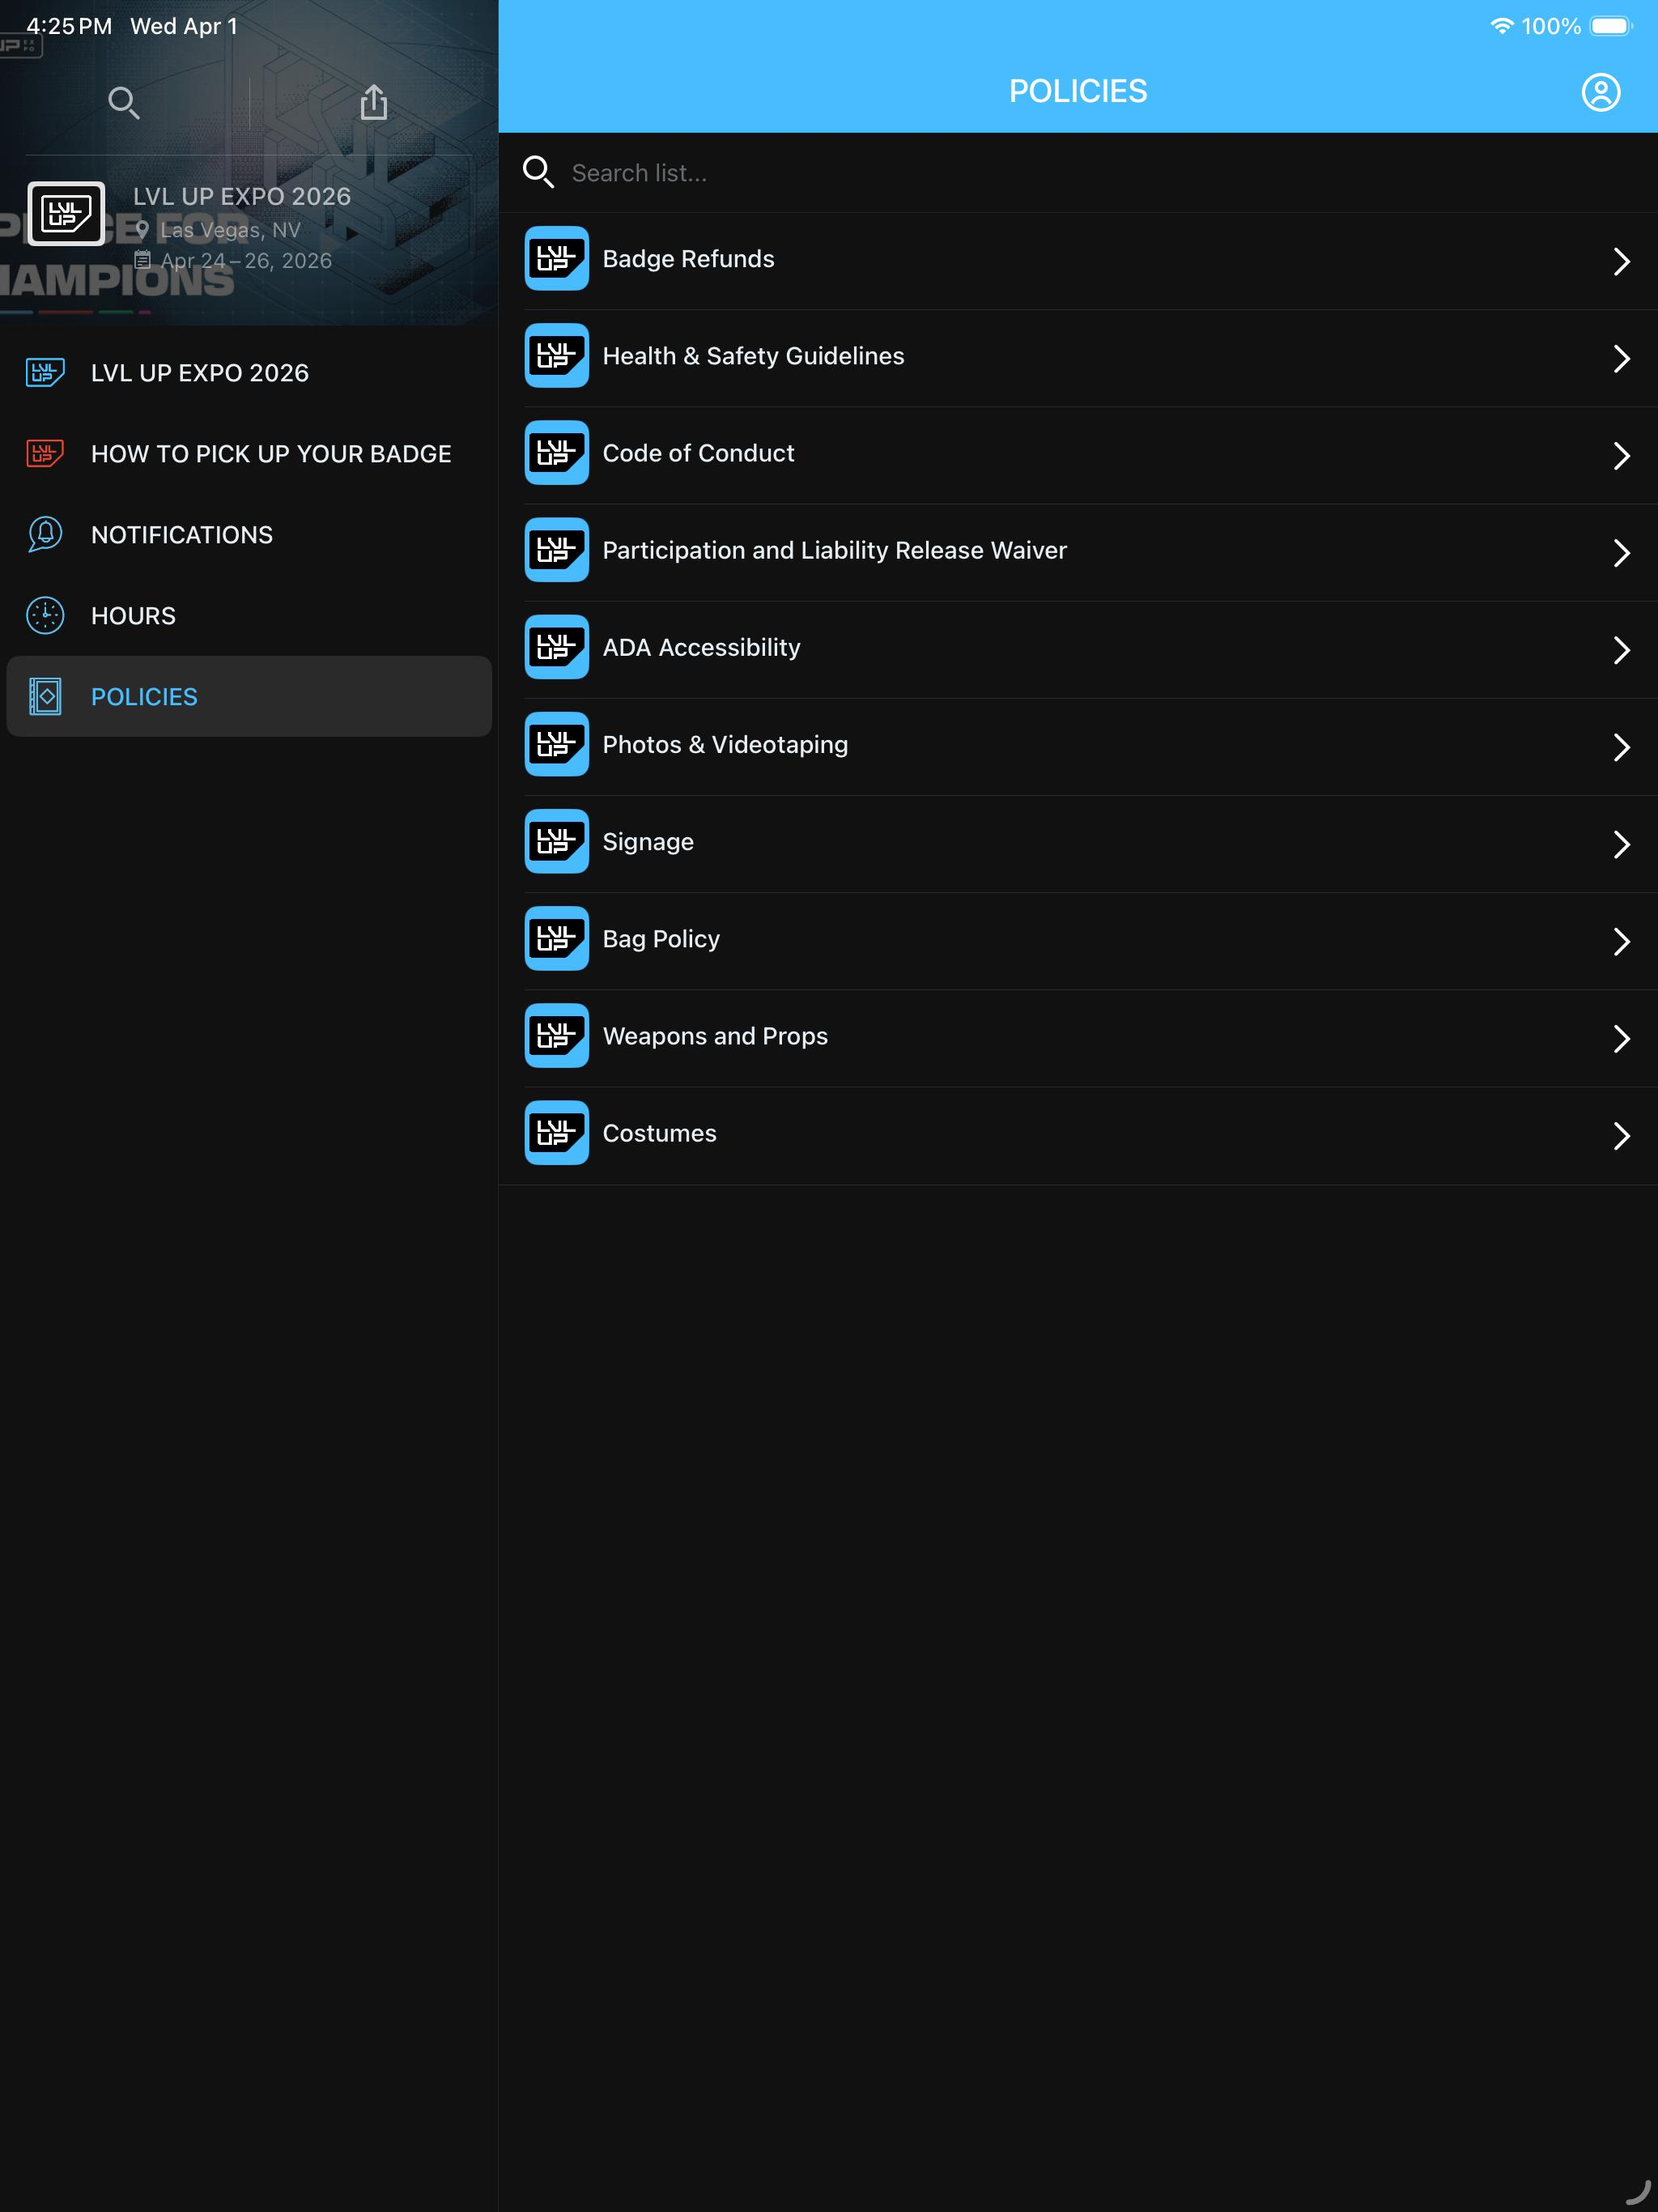The image size is (1658, 2212).
Task: Expand the Bag Policy chevron
Action: tap(1621, 941)
